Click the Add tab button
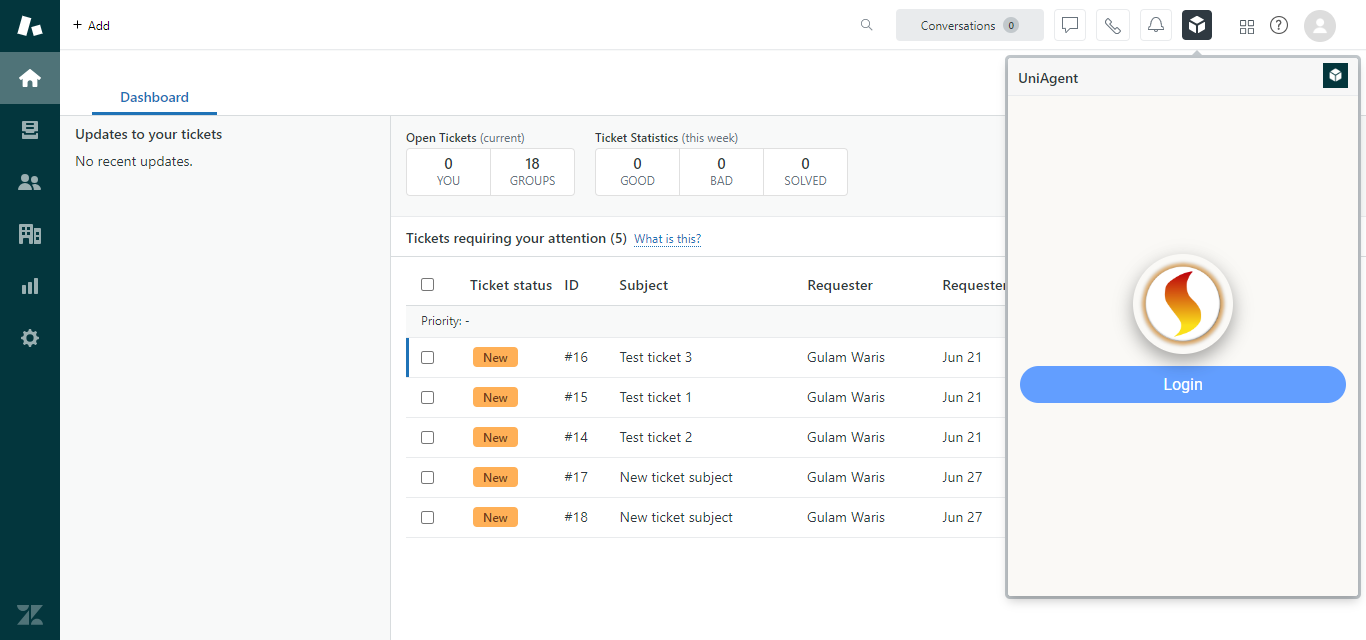The image size is (1366, 640). [91, 25]
